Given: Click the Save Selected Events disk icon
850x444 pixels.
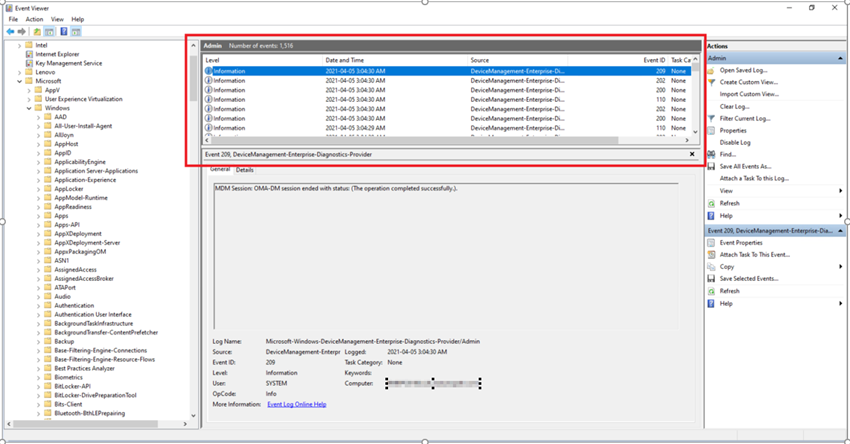Looking at the screenshot, I should click(x=711, y=279).
